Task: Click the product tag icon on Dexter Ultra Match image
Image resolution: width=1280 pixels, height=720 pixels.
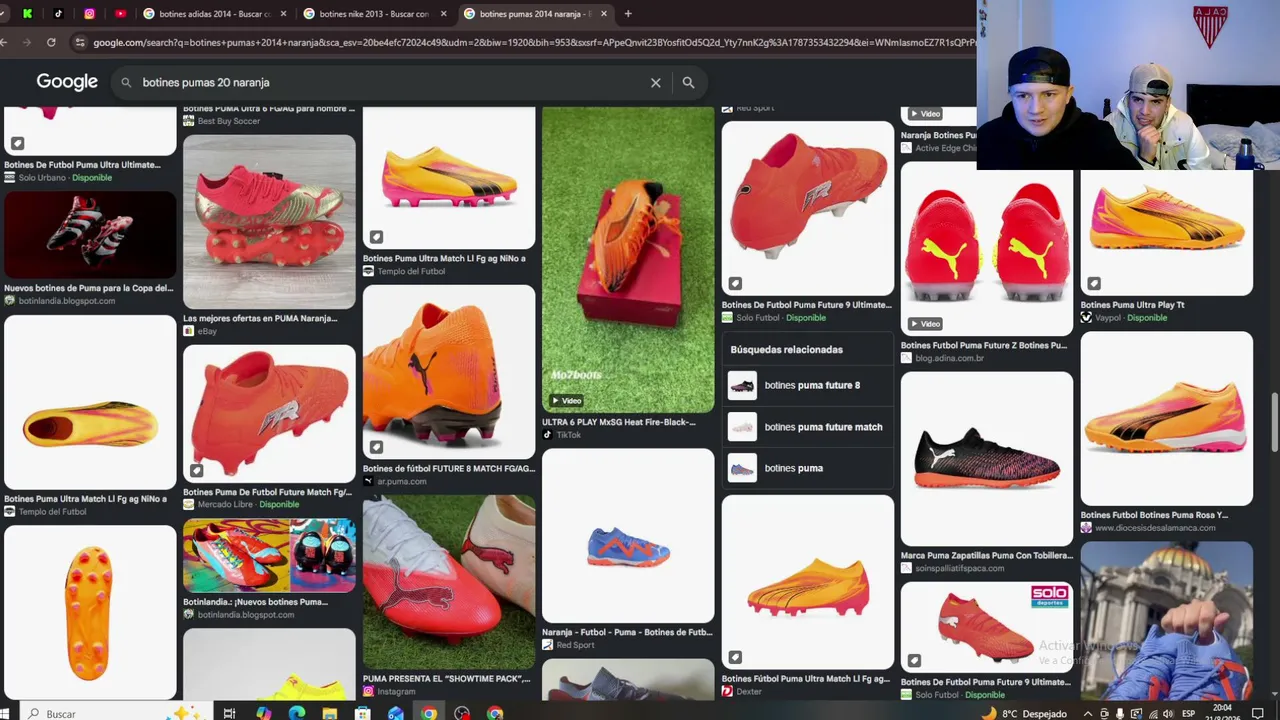Action: click(735, 657)
